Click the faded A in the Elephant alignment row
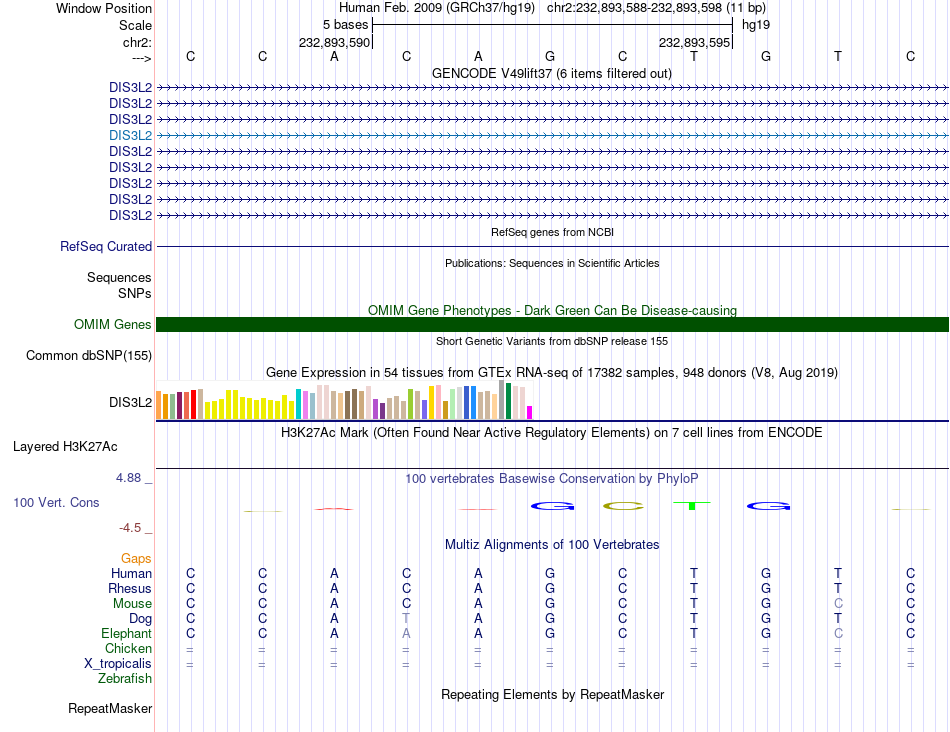This screenshot has width=950, height=732. click(x=406, y=633)
